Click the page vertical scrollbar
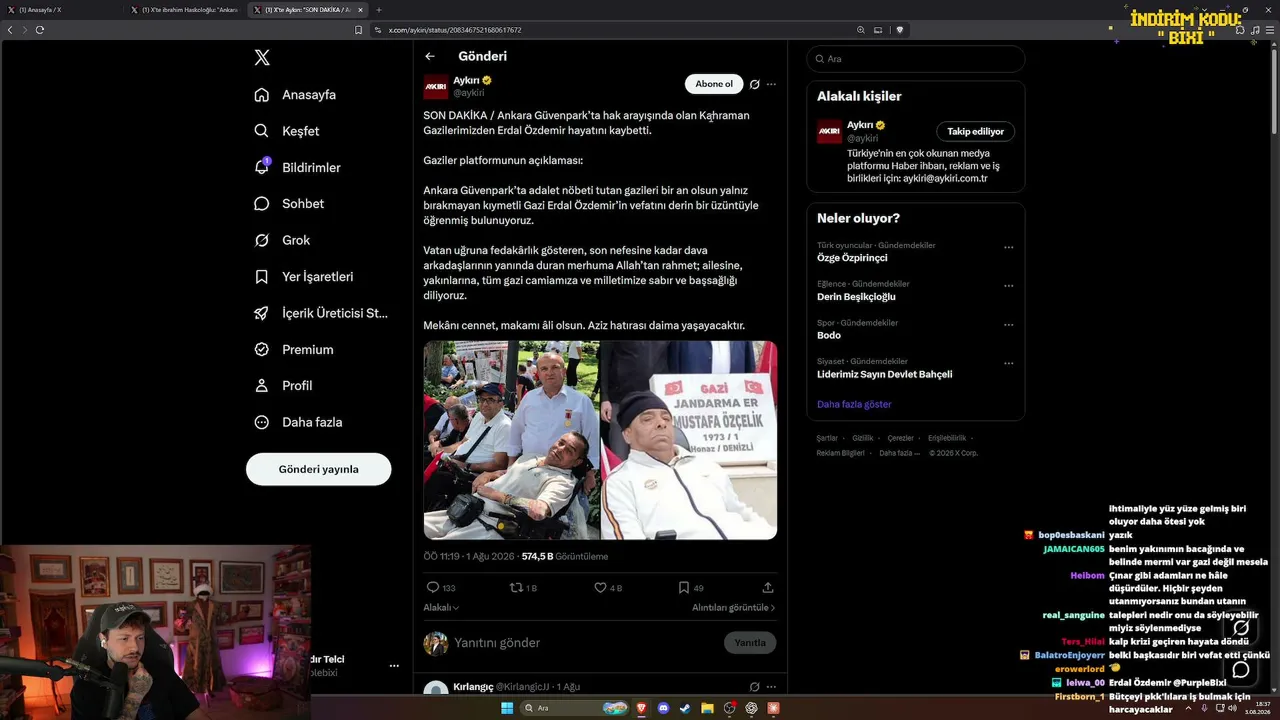The width and height of the screenshot is (1280, 720). (x=1273, y=90)
